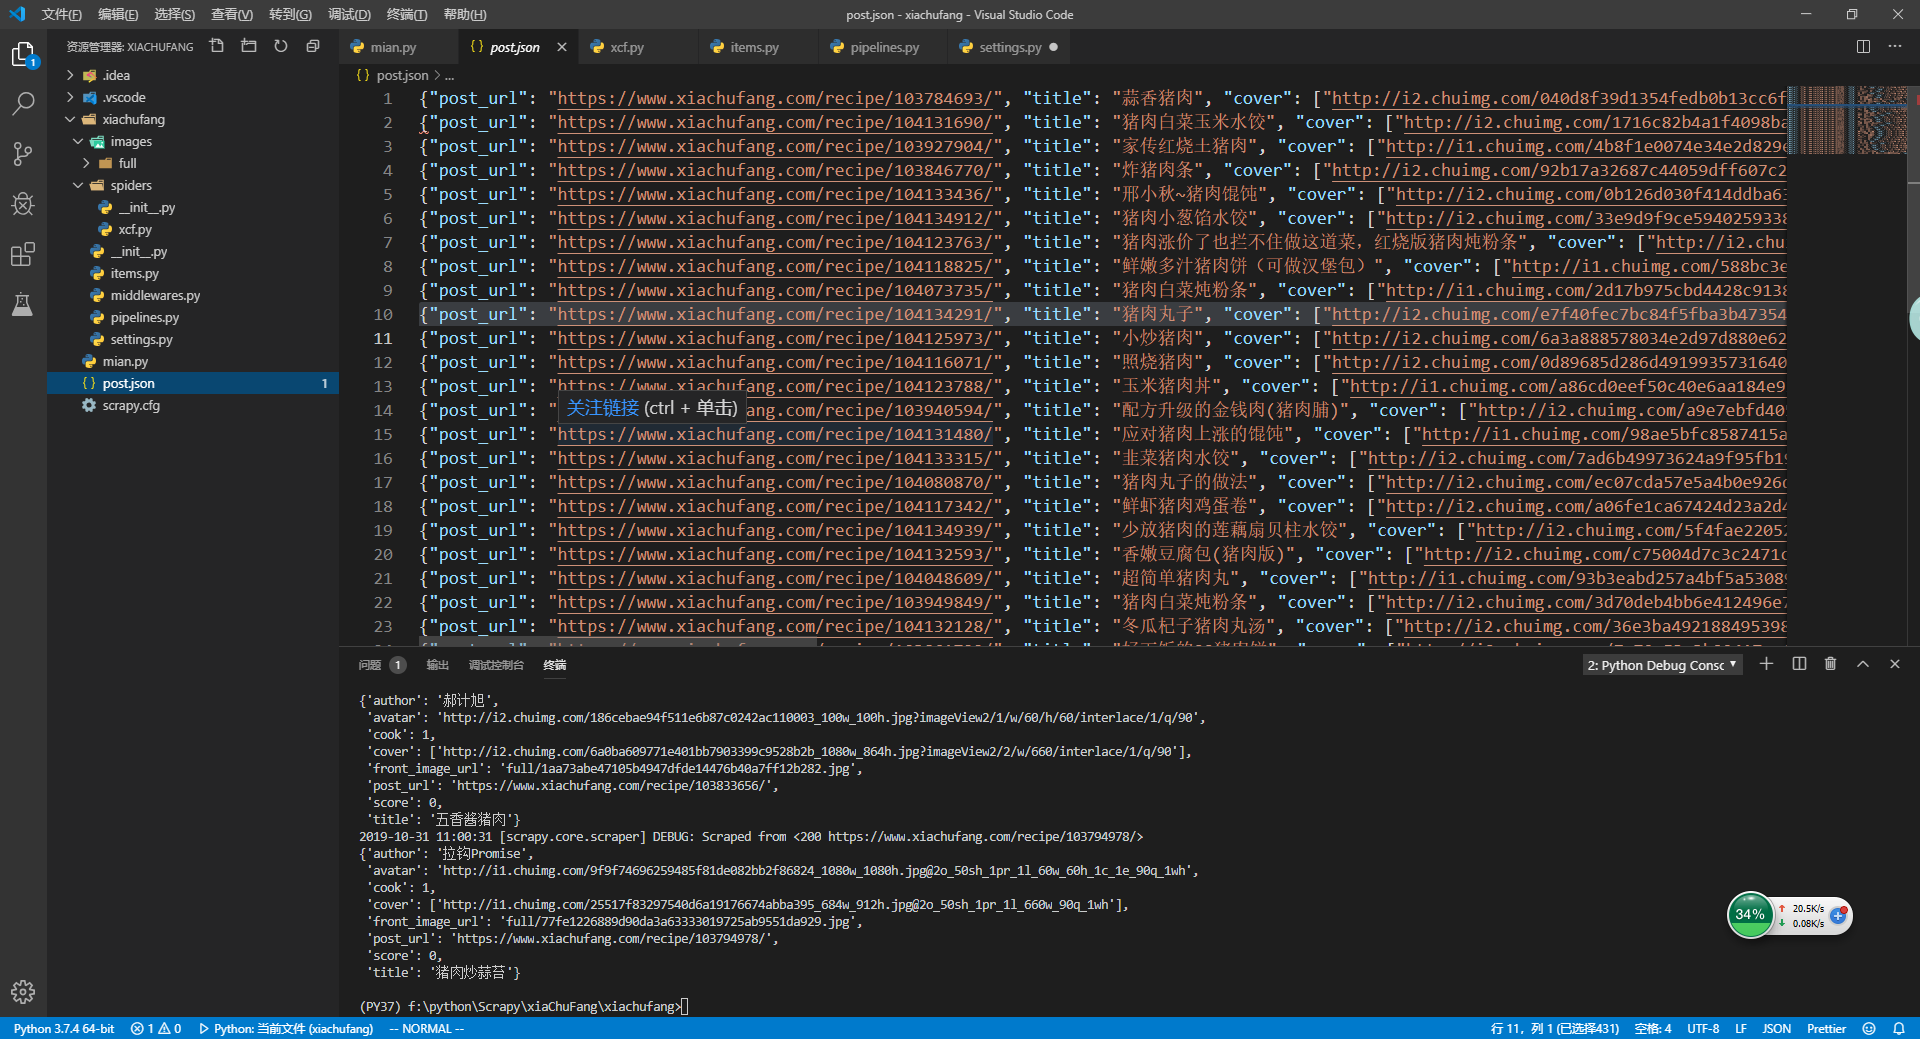Open the 帮助(H) menu
The width and height of the screenshot is (1920, 1039).
tap(465, 14)
